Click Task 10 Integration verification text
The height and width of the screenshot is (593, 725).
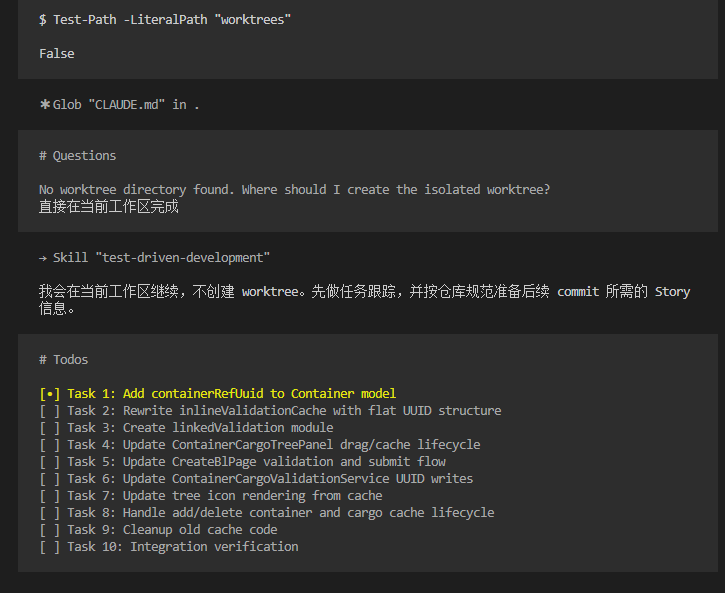coord(183,547)
